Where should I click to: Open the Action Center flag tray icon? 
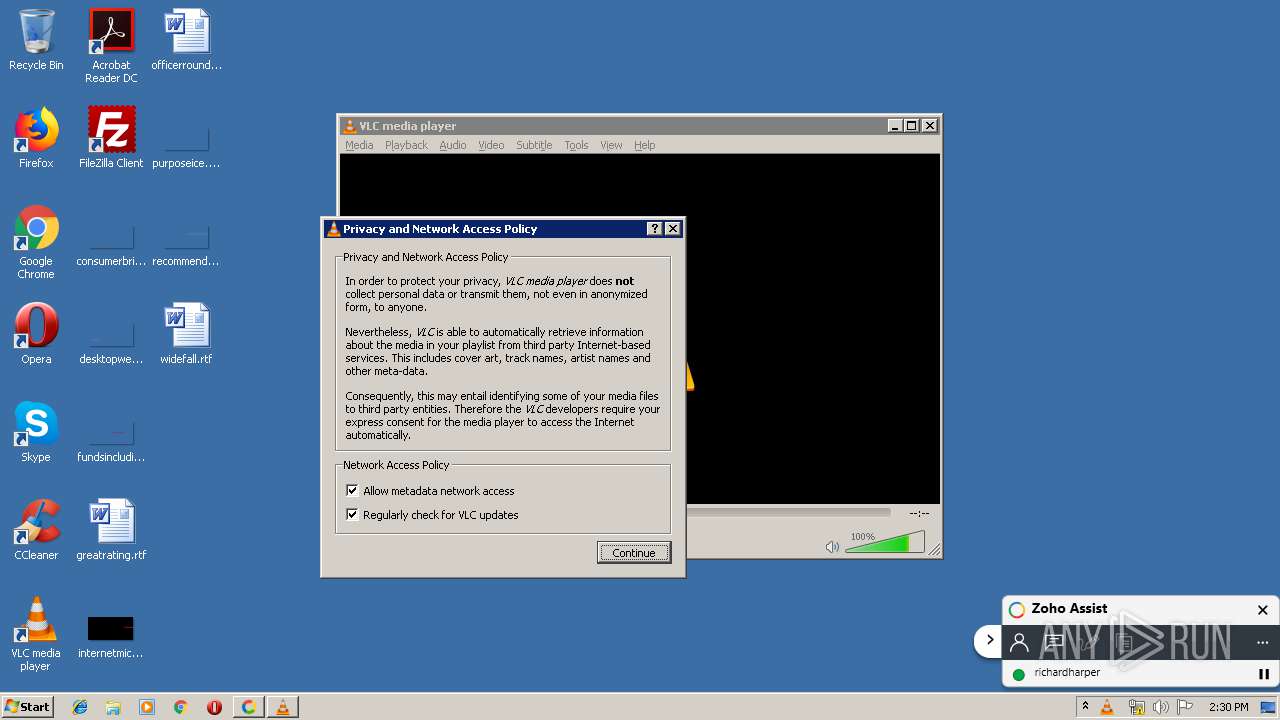(1186, 707)
